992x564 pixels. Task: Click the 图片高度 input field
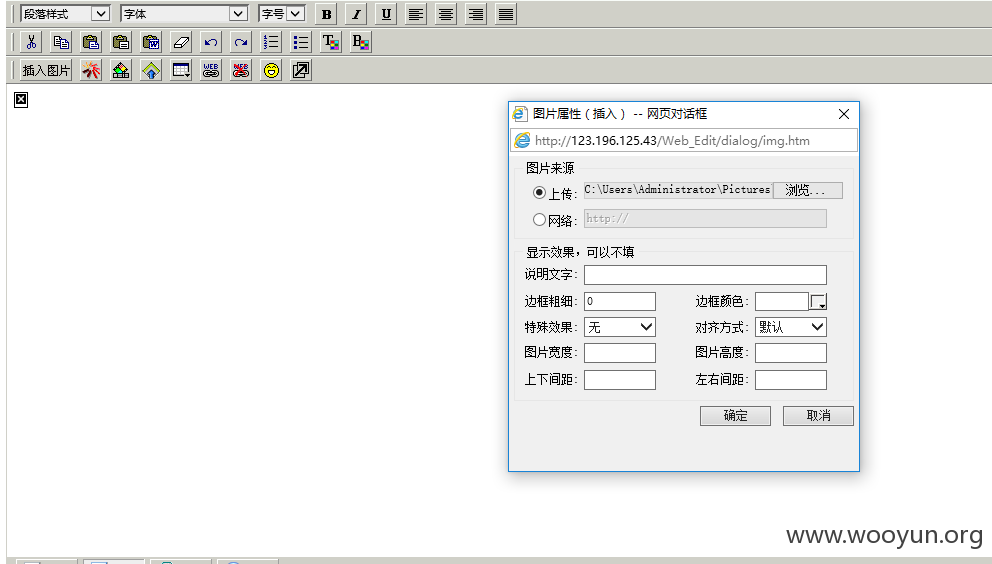(x=791, y=353)
